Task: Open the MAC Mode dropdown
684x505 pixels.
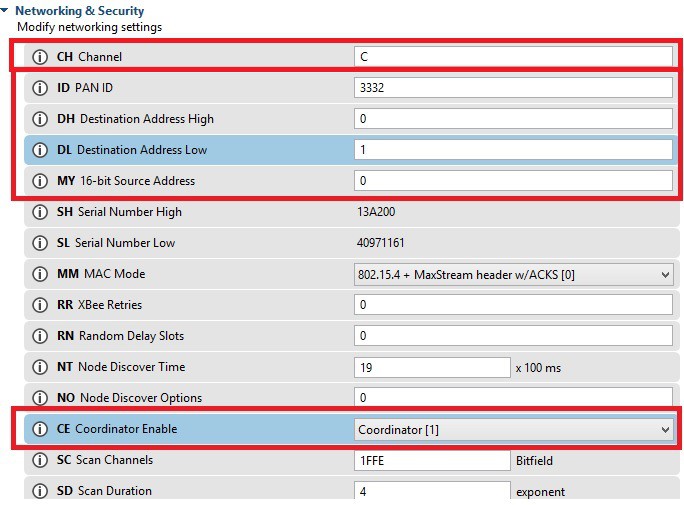Action: click(513, 274)
